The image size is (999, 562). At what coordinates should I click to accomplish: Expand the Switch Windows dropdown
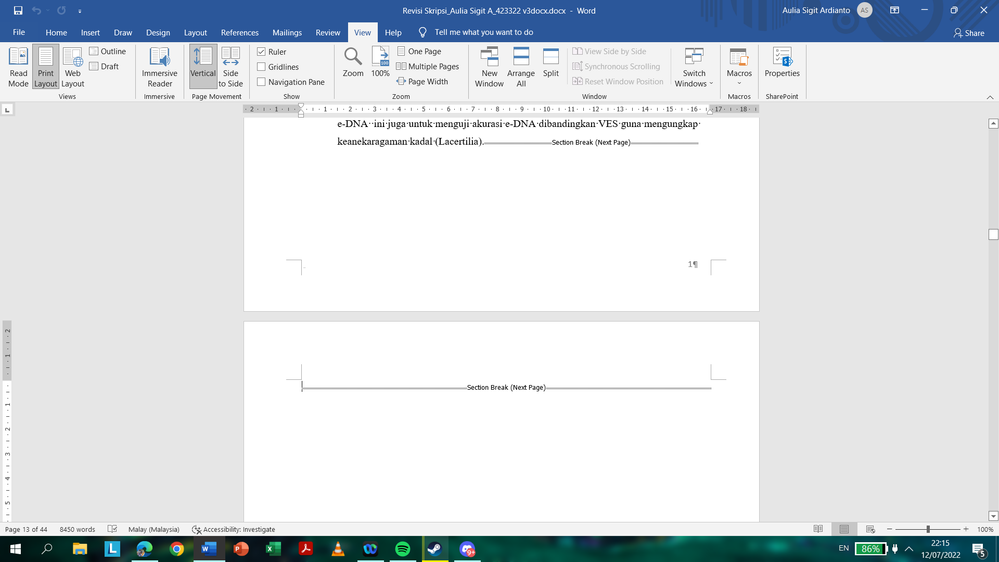coord(694,67)
